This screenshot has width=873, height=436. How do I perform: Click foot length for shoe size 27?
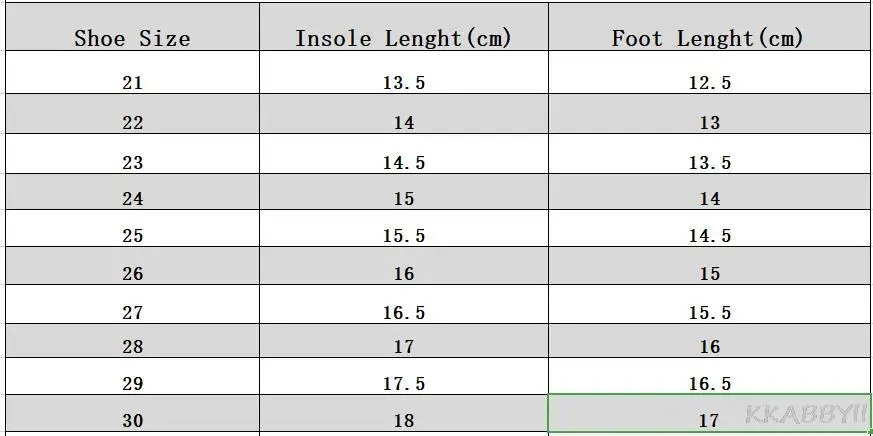709,313
